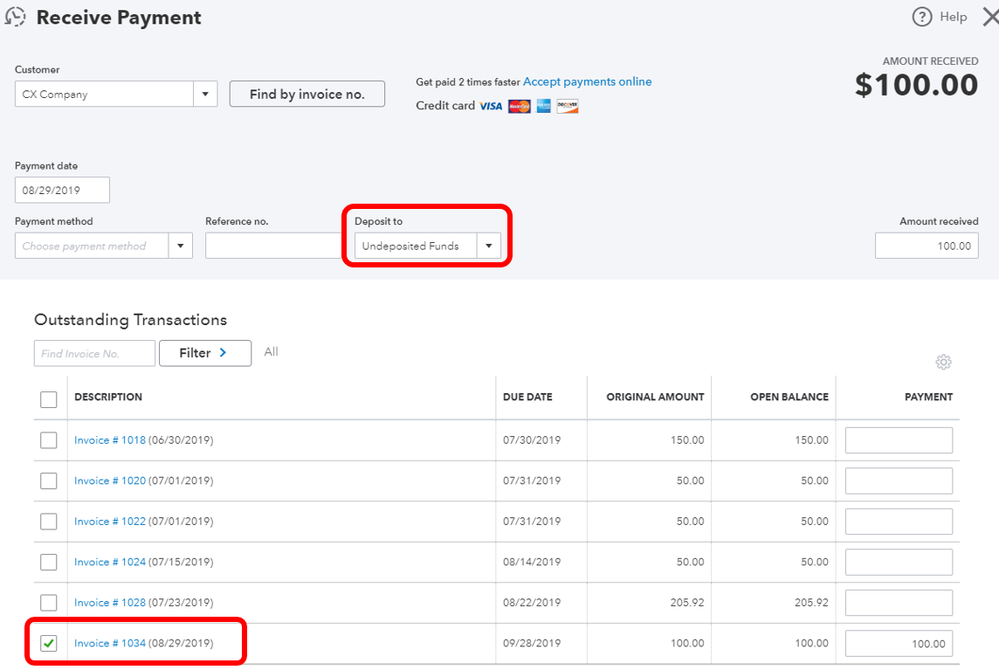Click the DUE DATE column header
Viewport: 999px width, 672px height.
pos(528,397)
